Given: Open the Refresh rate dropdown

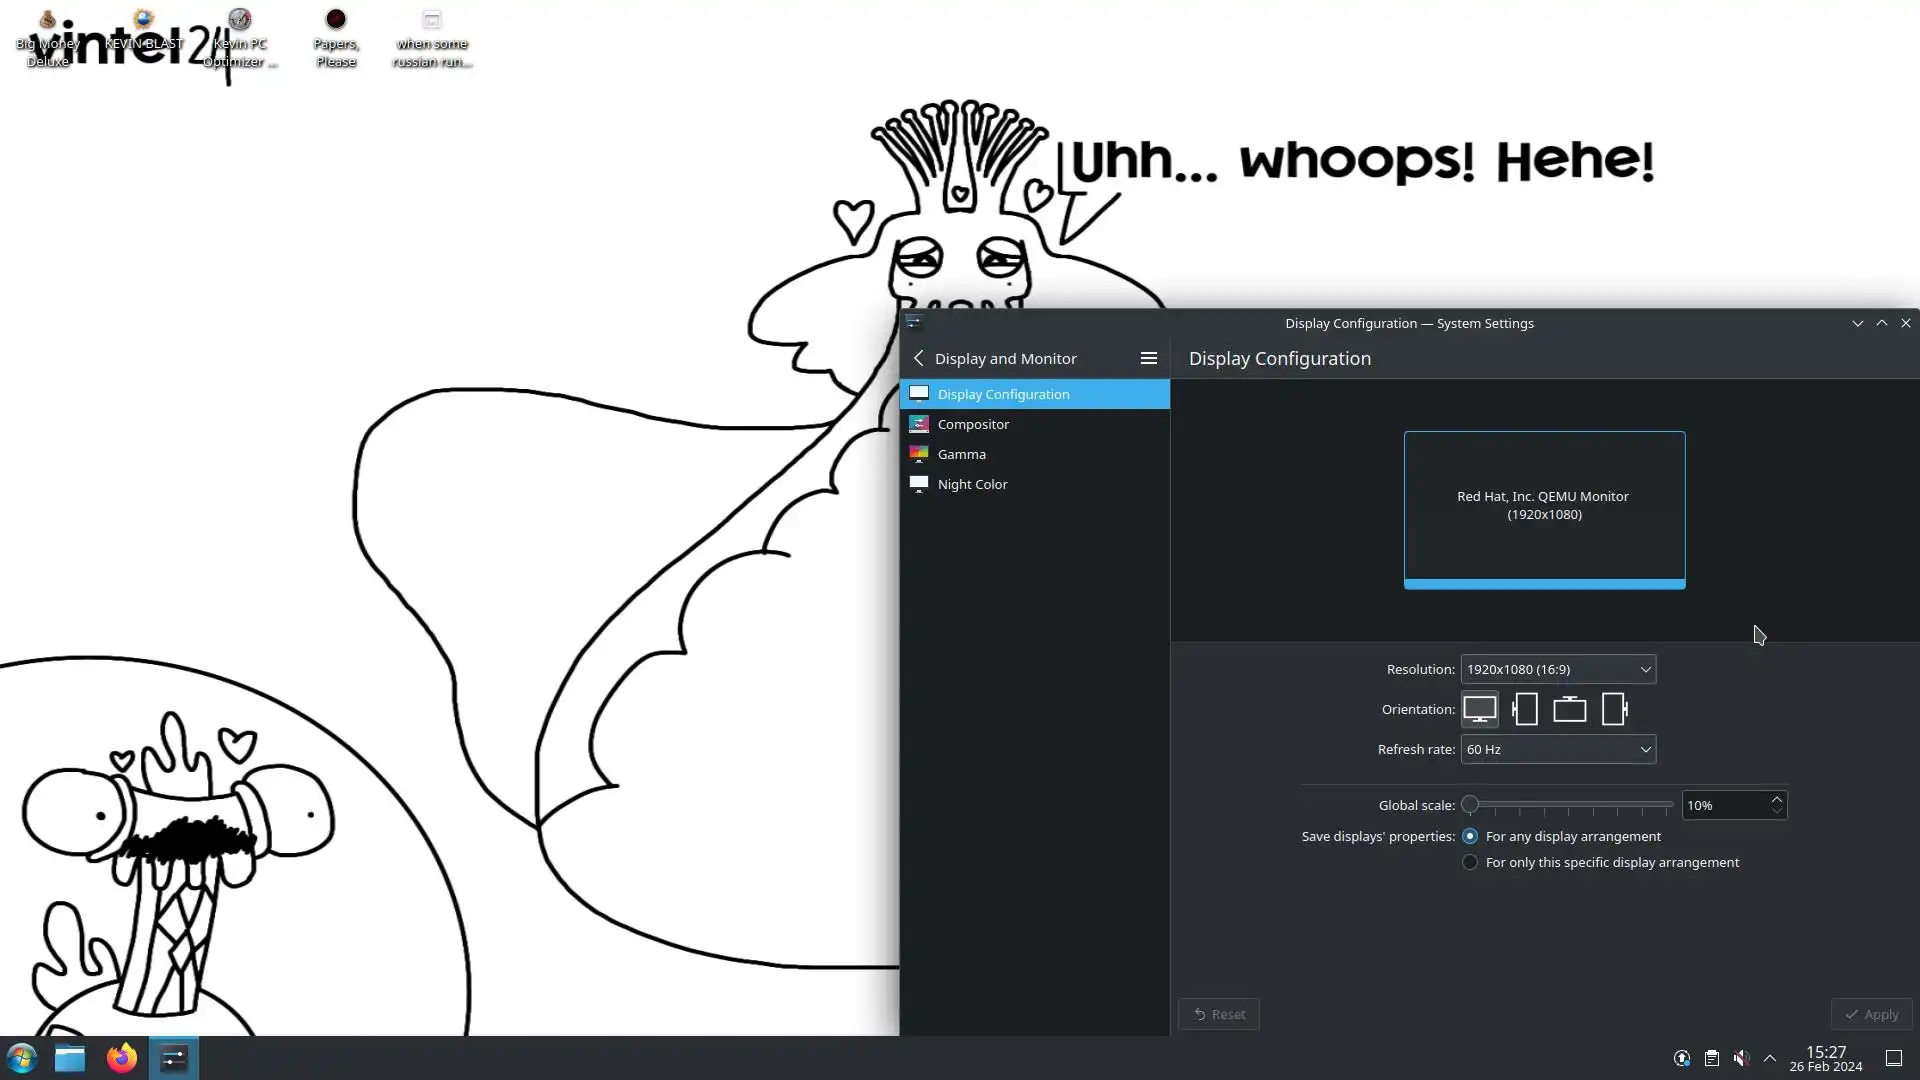Looking at the screenshot, I should 1557,749.
